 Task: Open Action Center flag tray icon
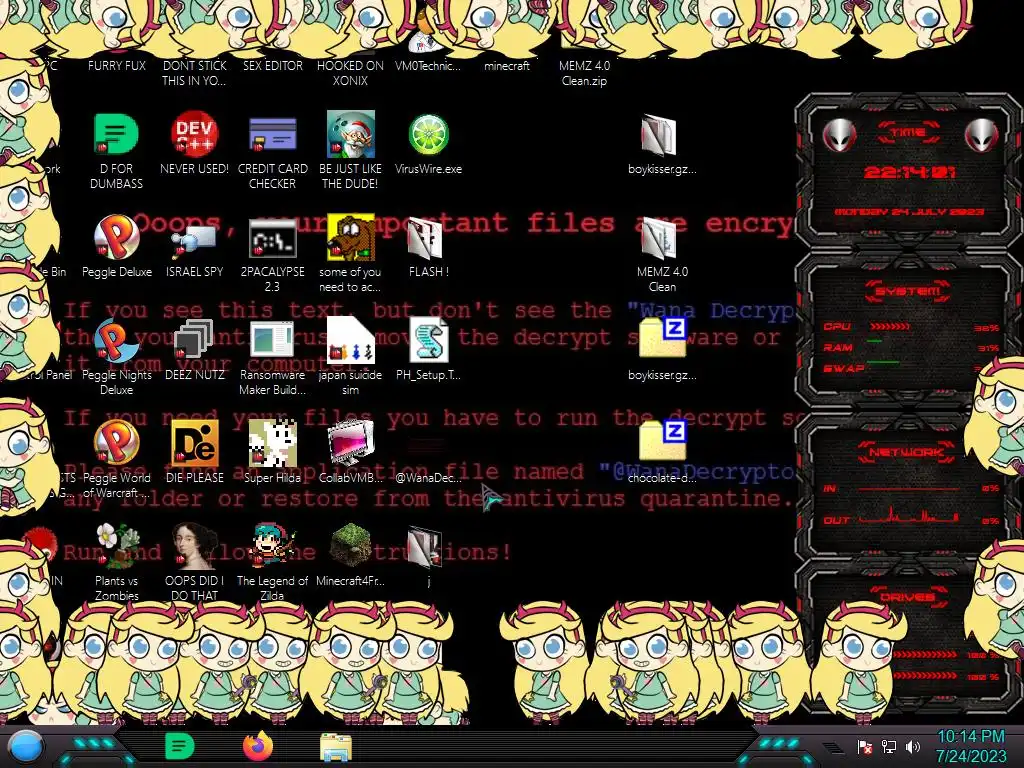(865, 746)
